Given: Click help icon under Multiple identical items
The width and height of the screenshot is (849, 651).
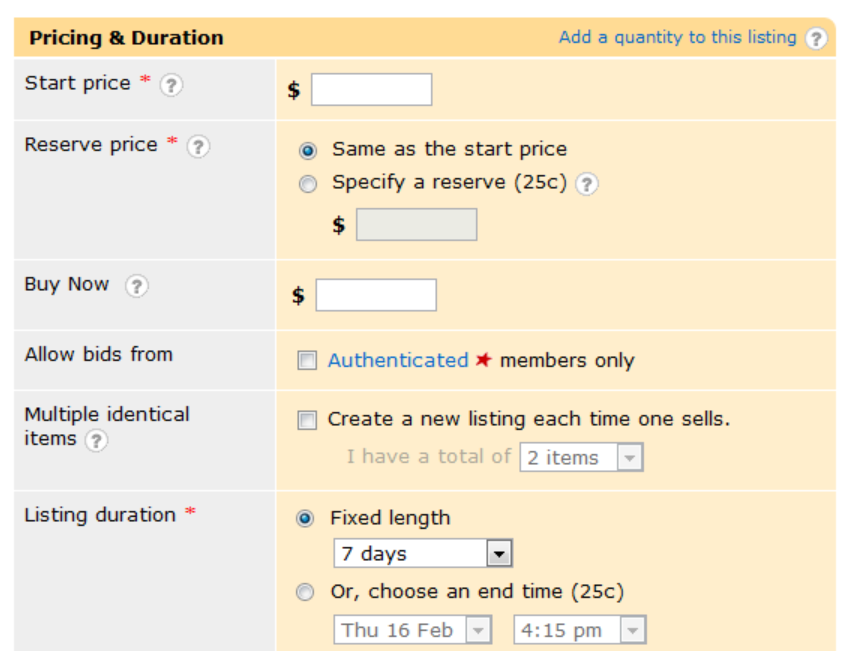Looking at the screenshot, I should coord(96,441).
